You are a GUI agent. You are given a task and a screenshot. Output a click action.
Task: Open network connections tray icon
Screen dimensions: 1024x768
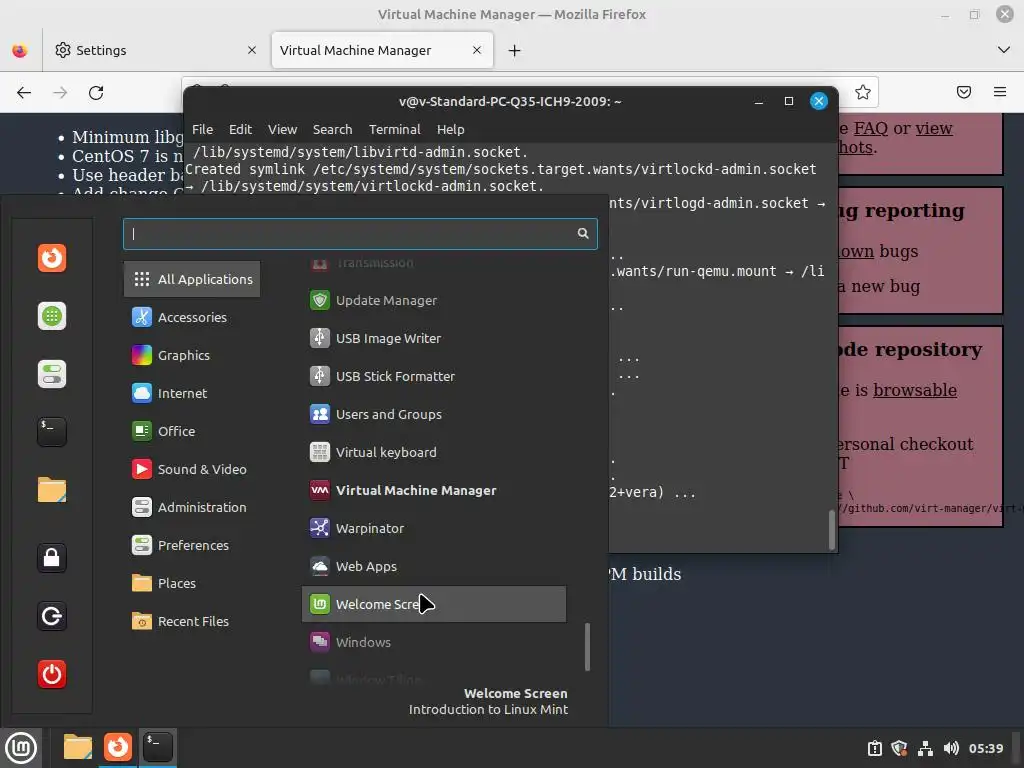925,748
